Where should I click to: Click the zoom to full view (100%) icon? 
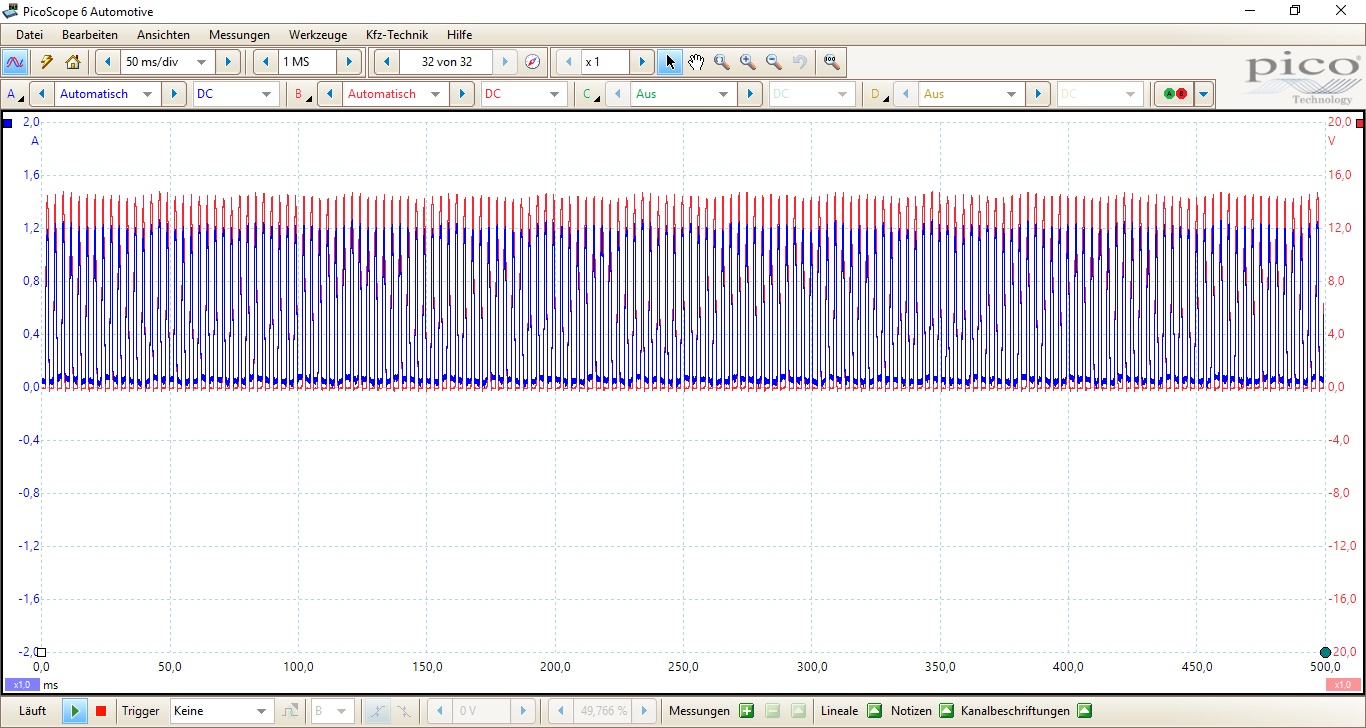831,62
